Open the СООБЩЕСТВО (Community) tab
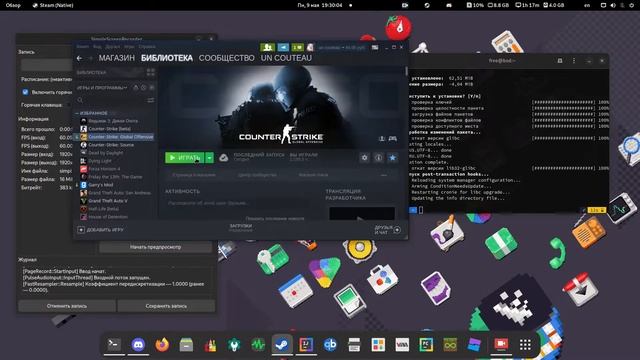 tap(227, 58)
